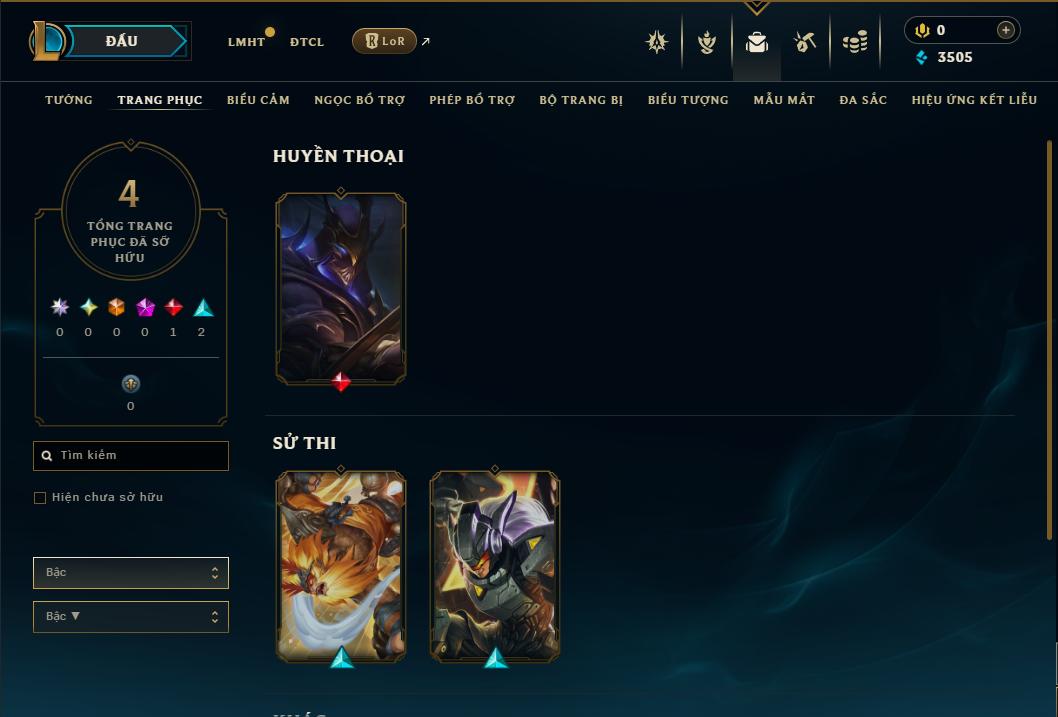The height and width of the screenshot is (717, 1058).
Task: Open the Collection briefcase icon
Action: click(756, 42)
